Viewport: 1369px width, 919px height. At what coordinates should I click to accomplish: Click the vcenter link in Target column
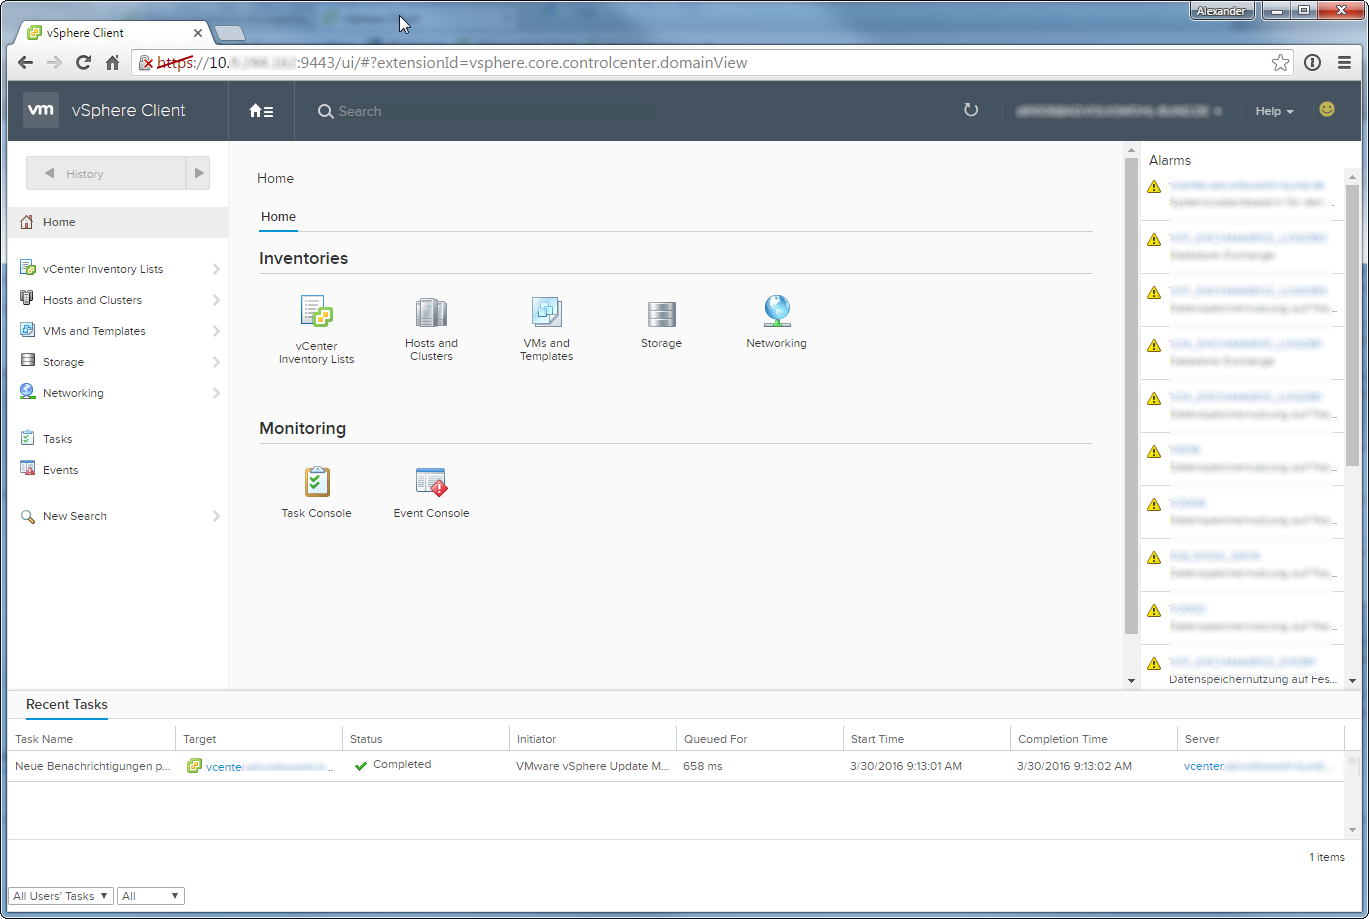point(267,767)
